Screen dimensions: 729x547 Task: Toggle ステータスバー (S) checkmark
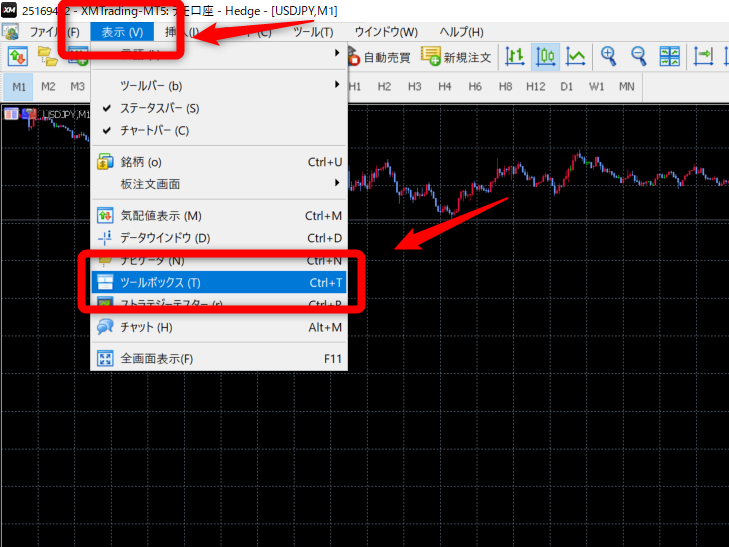click(159, 108)
